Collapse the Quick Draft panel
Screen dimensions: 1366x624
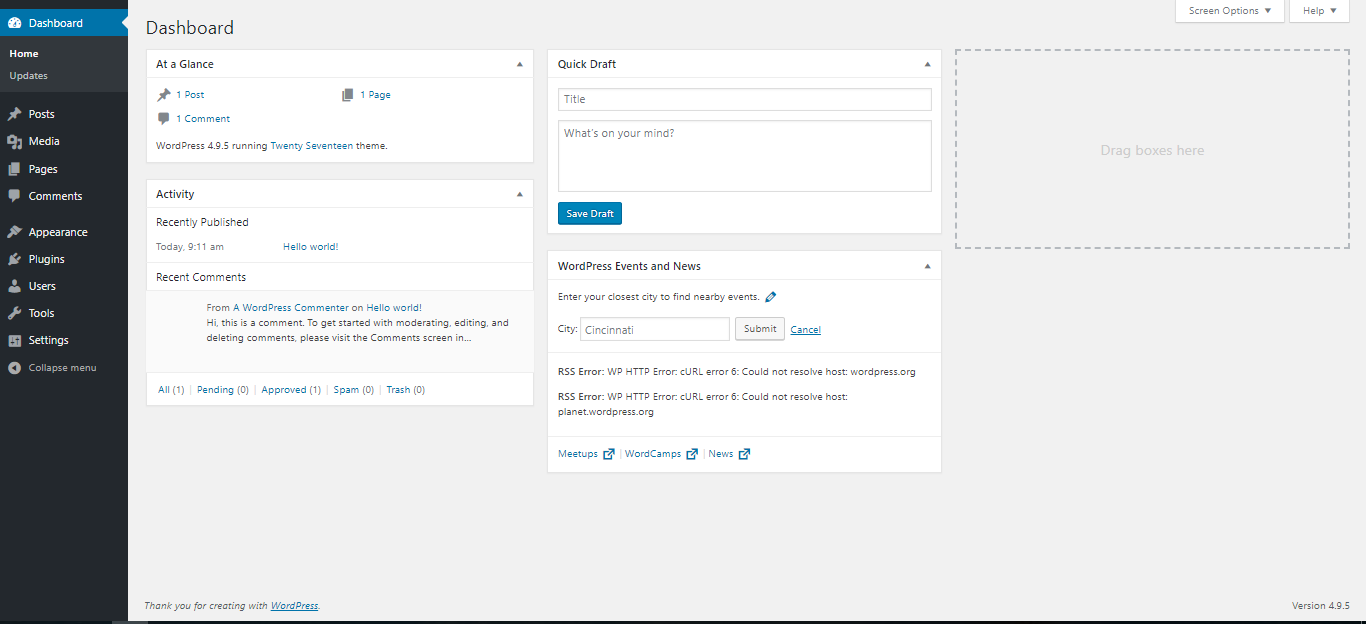927,64
